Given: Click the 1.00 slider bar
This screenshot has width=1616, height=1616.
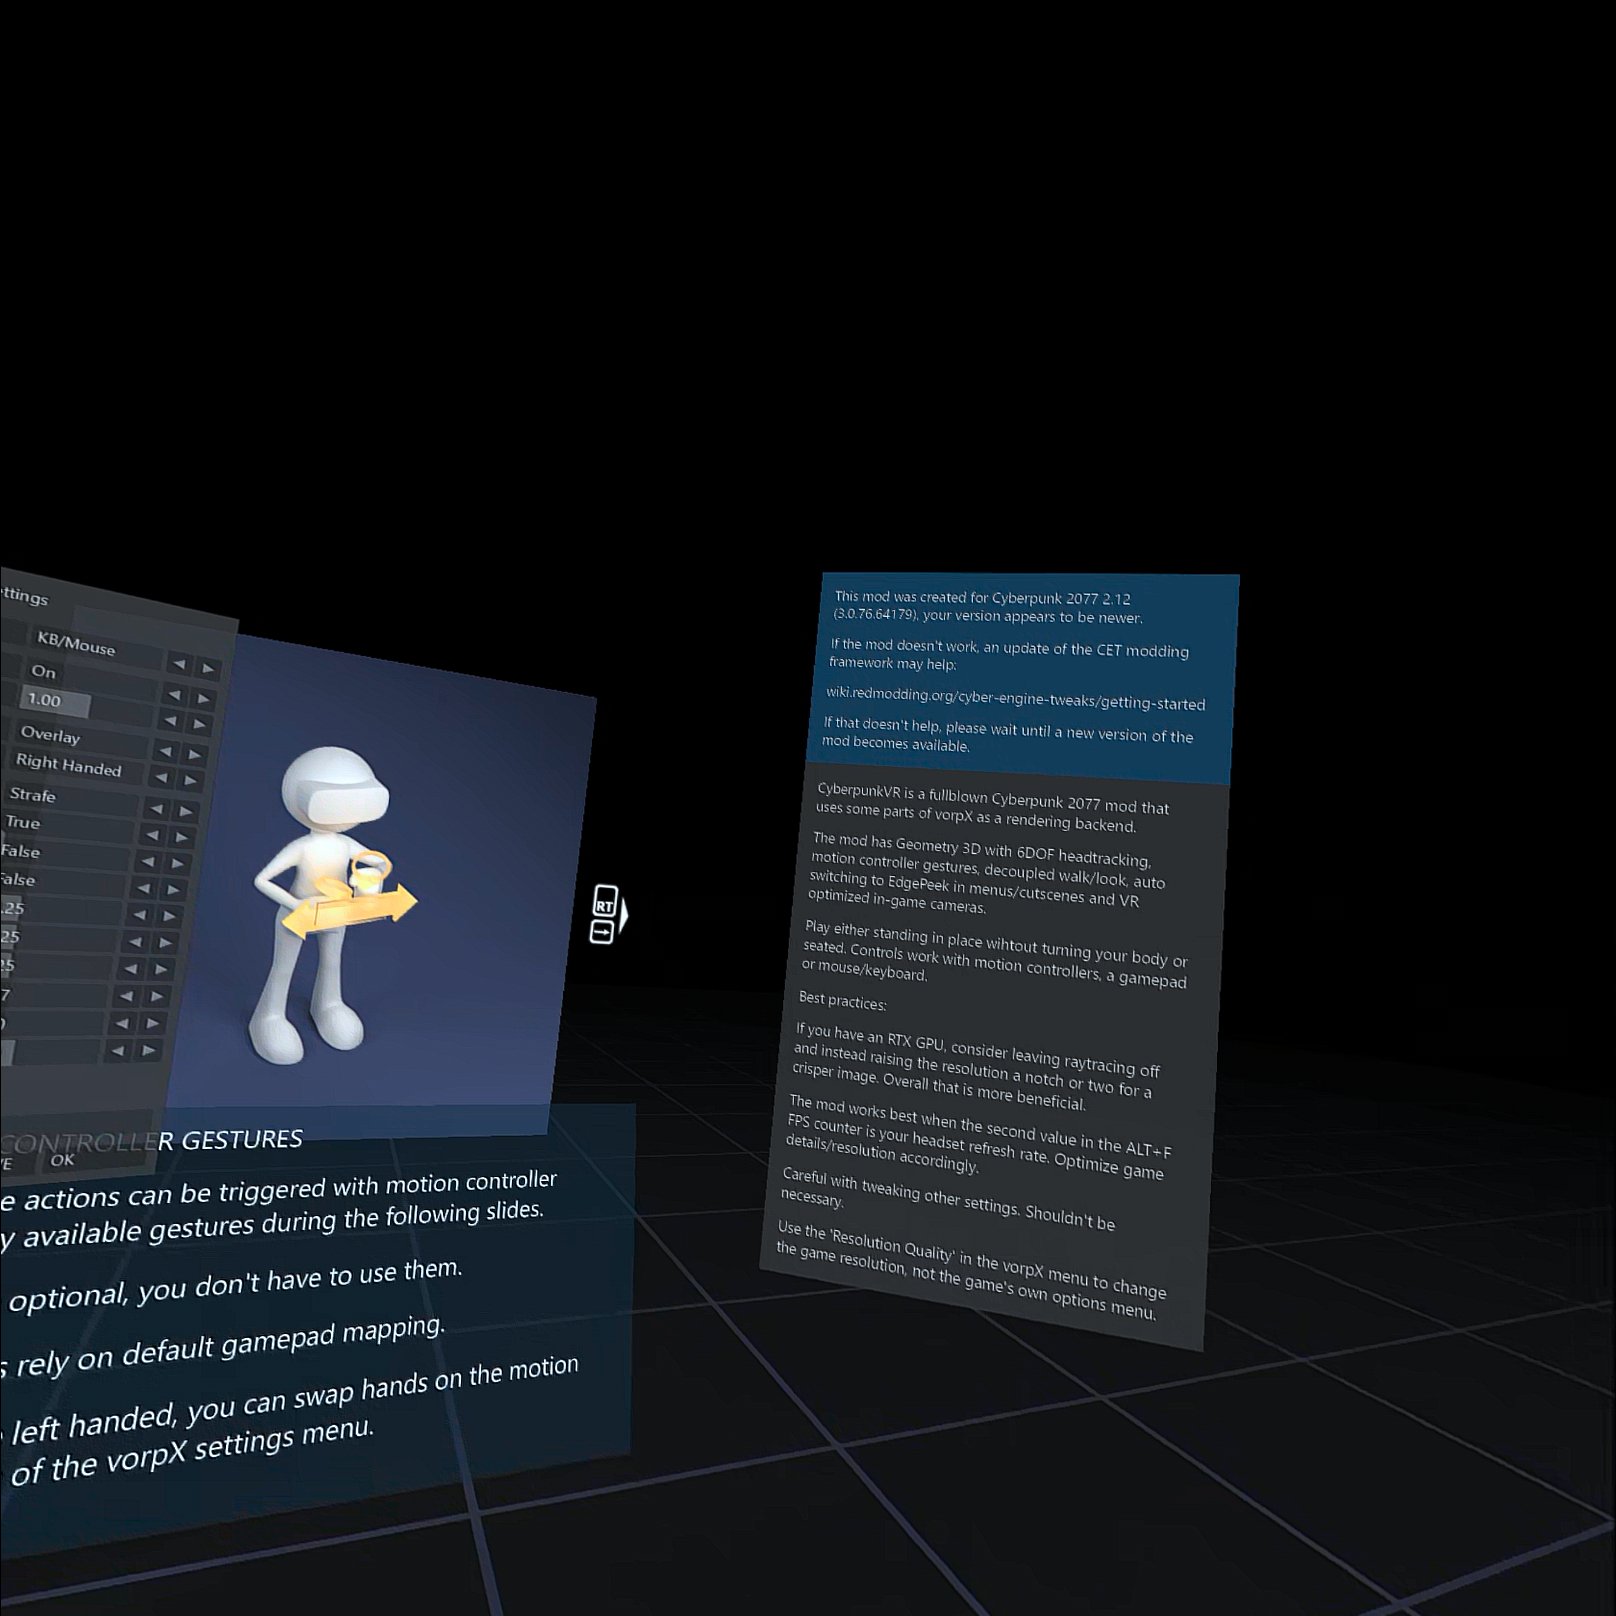Looking at the screenshot, I should coord(56,701).
